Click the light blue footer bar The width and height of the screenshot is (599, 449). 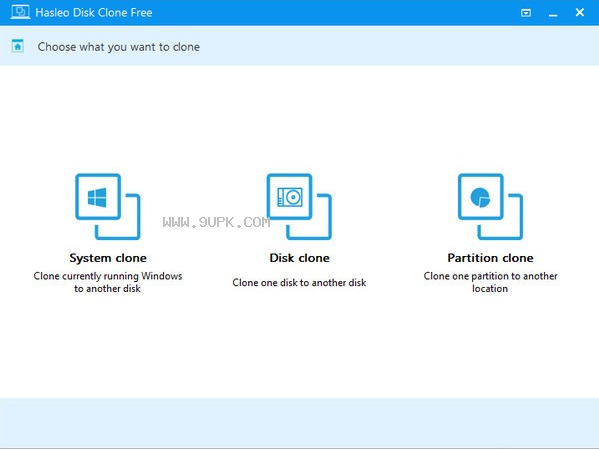point(300,423)
